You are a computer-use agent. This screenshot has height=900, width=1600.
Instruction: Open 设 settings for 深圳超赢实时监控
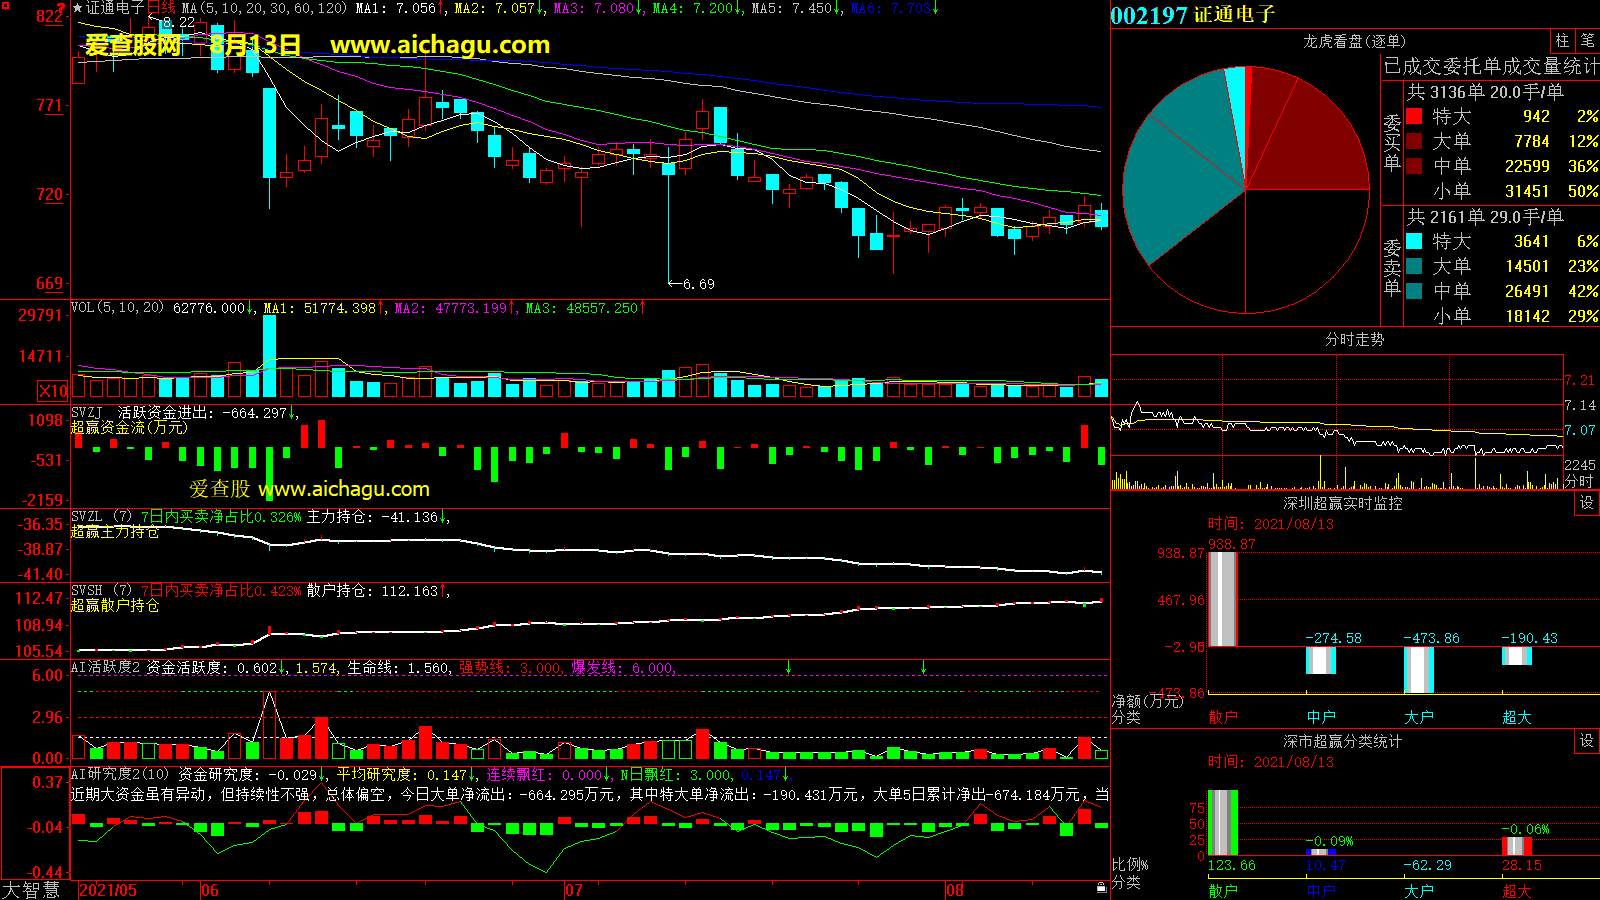point(1586,503)
